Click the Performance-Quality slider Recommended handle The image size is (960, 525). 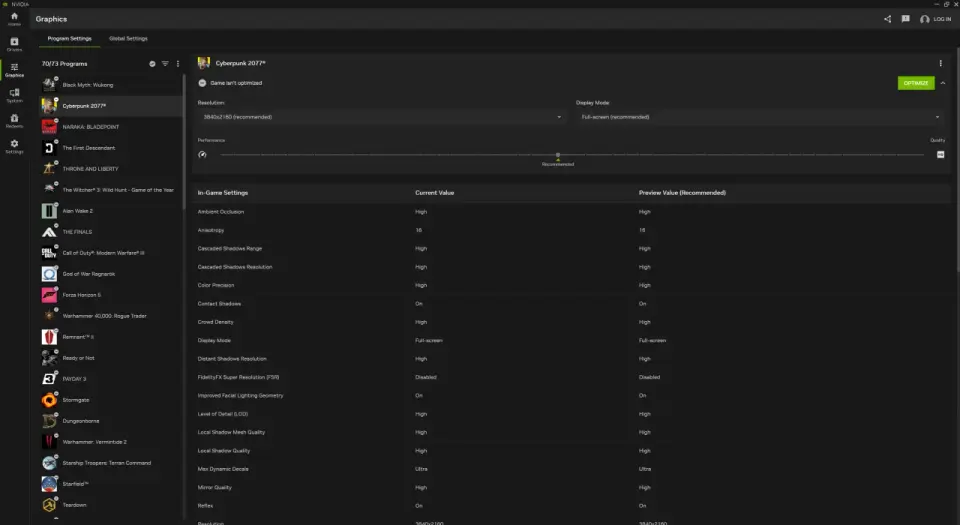coord(558,155)
